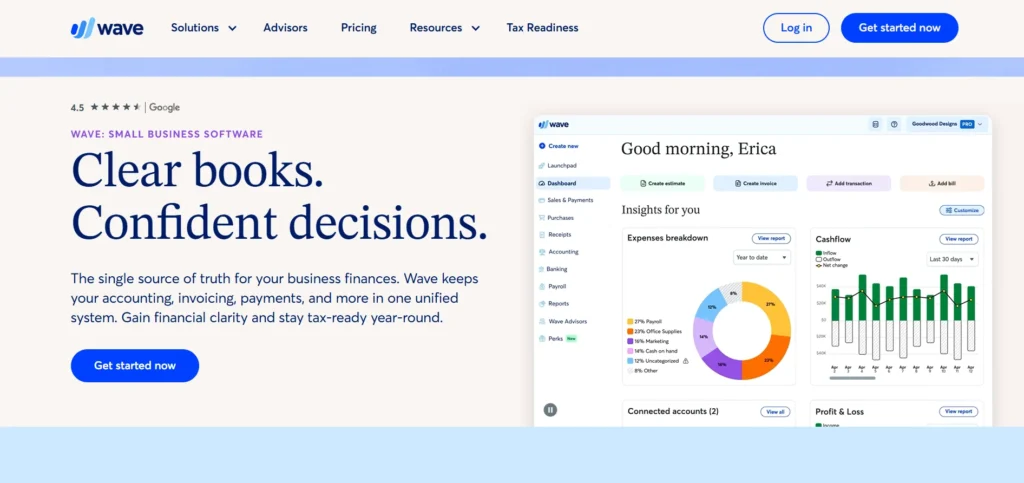This screenshot has height=483, width=1024.
Task: Click the New badge next to Perks
Action: tap(571, 339)
